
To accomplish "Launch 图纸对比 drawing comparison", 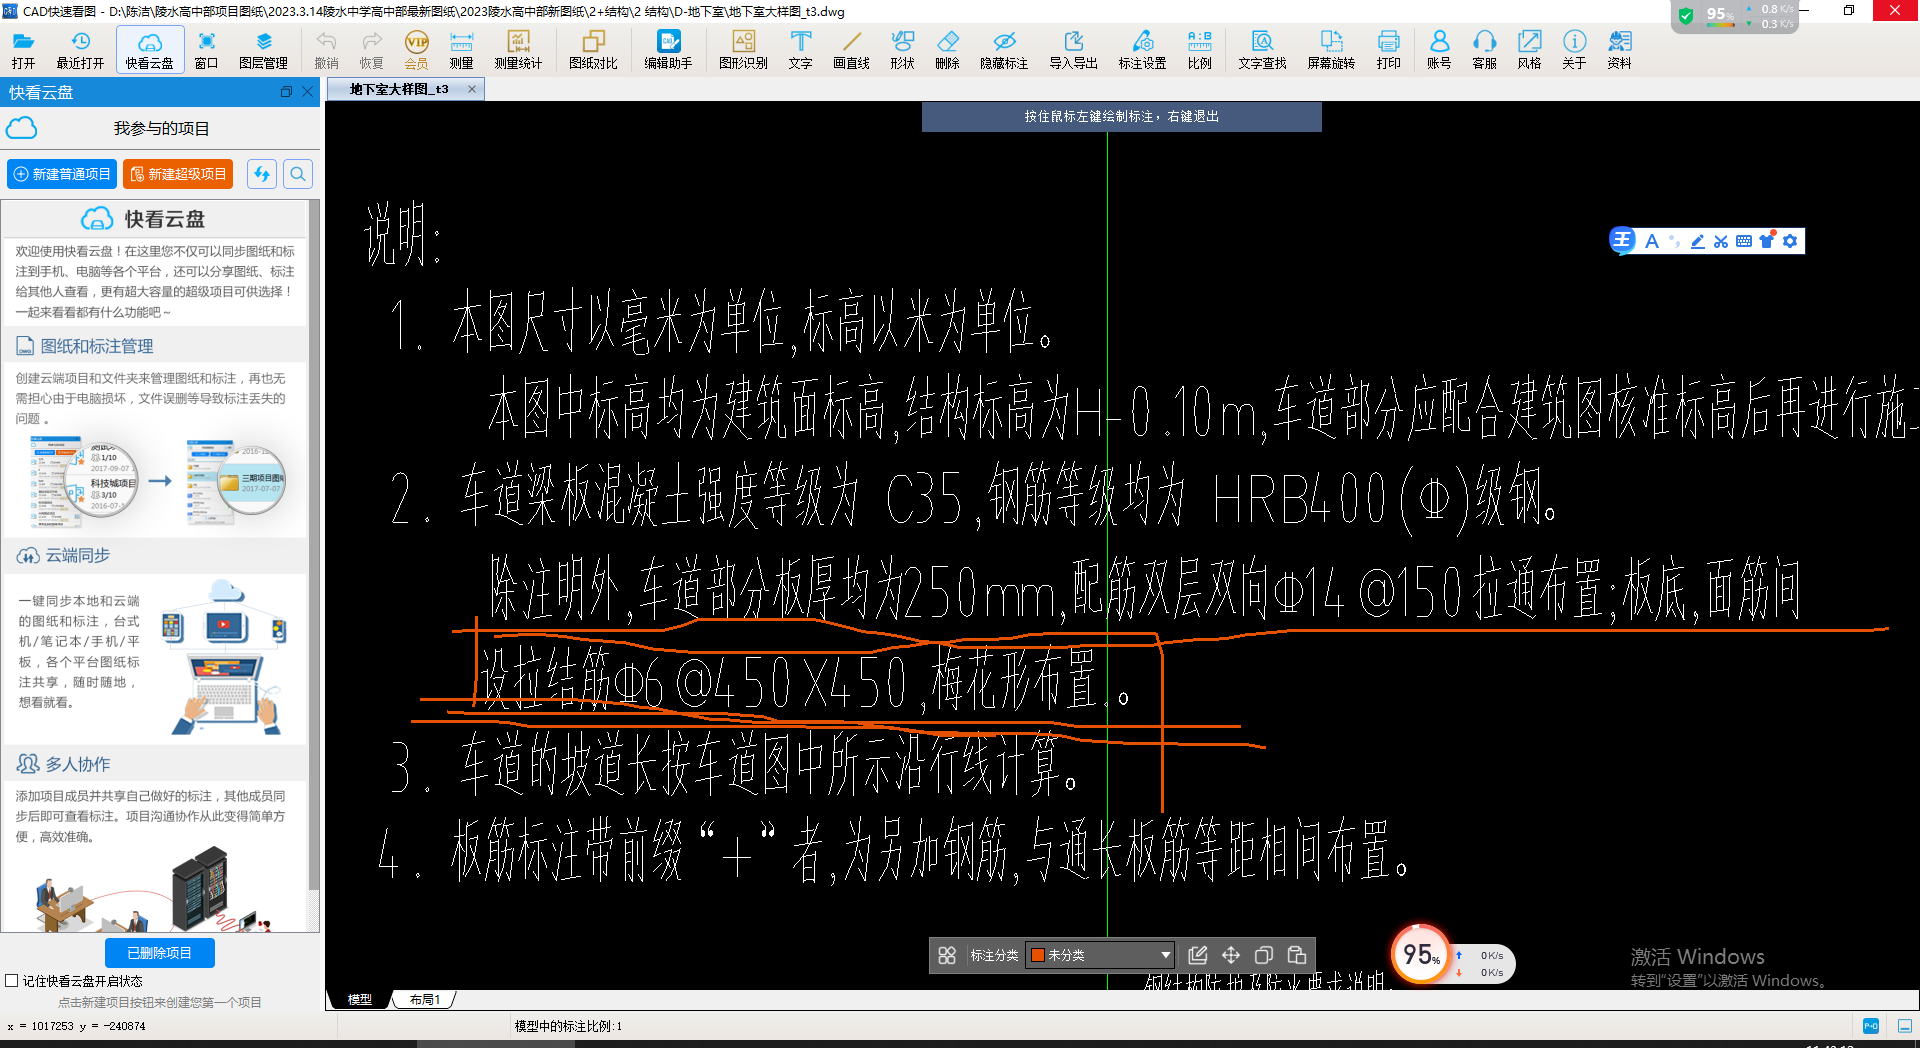I will click(x=593, y=49).
